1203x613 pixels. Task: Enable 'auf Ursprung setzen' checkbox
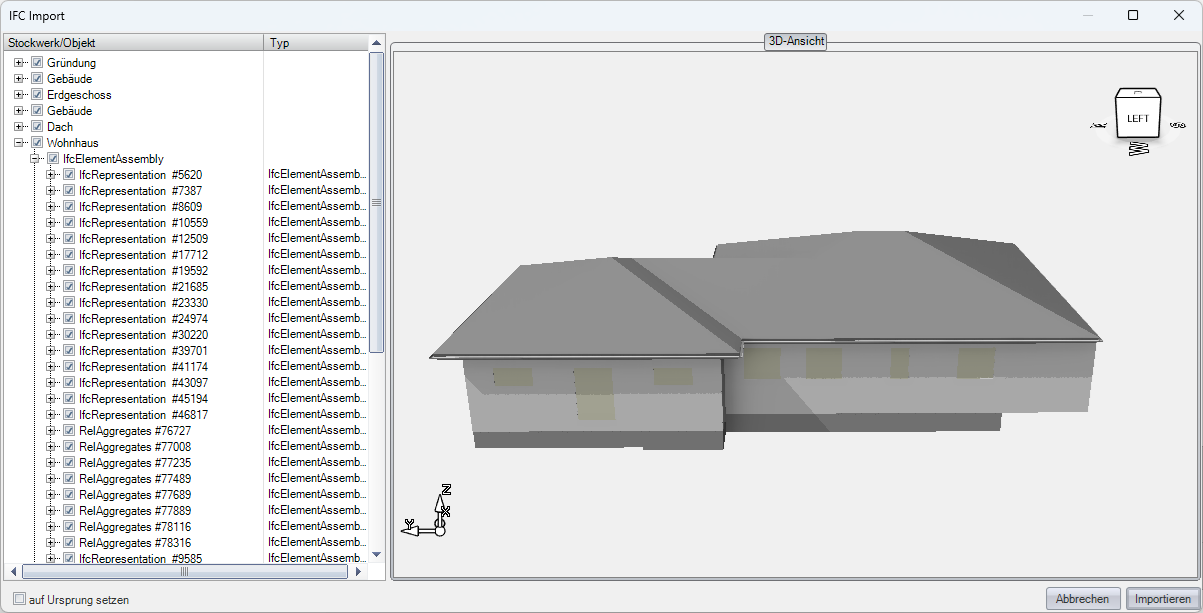coord(19,600)
